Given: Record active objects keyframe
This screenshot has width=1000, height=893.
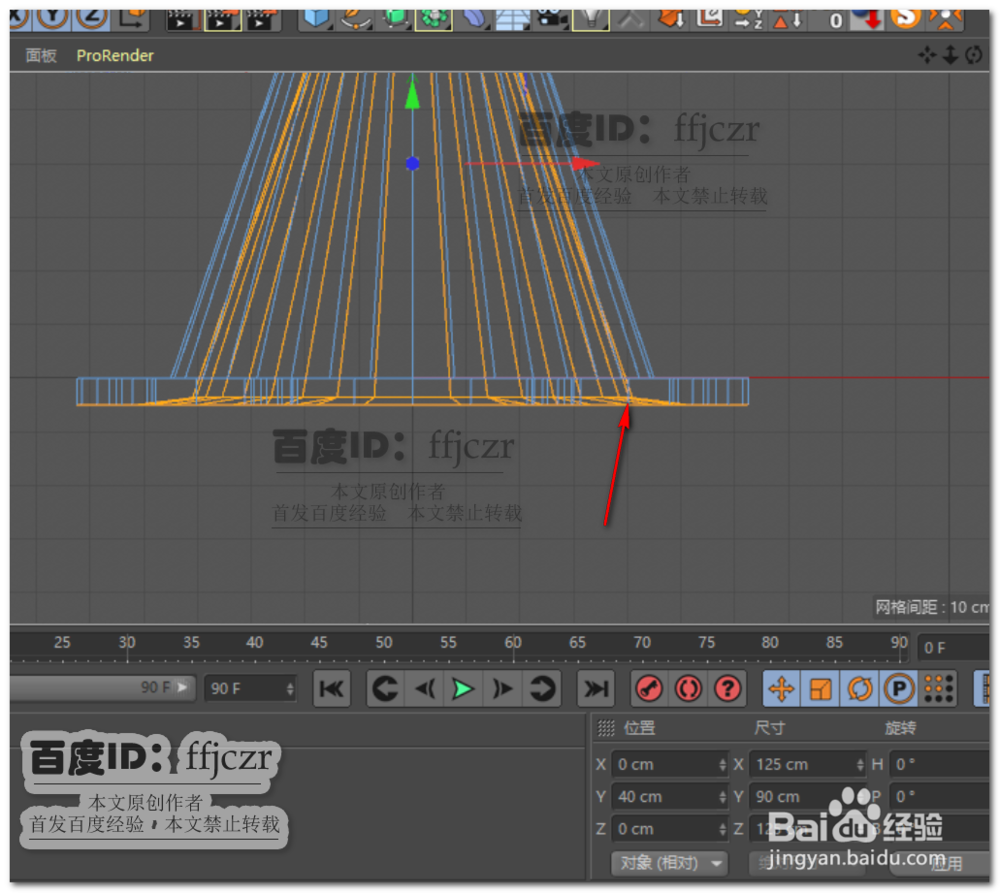Looking at the screenshot, I should pos(649,689).
